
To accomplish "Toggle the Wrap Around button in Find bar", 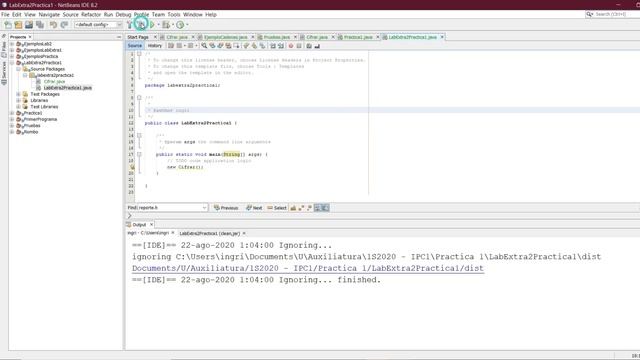I will (x=325, y=208).
